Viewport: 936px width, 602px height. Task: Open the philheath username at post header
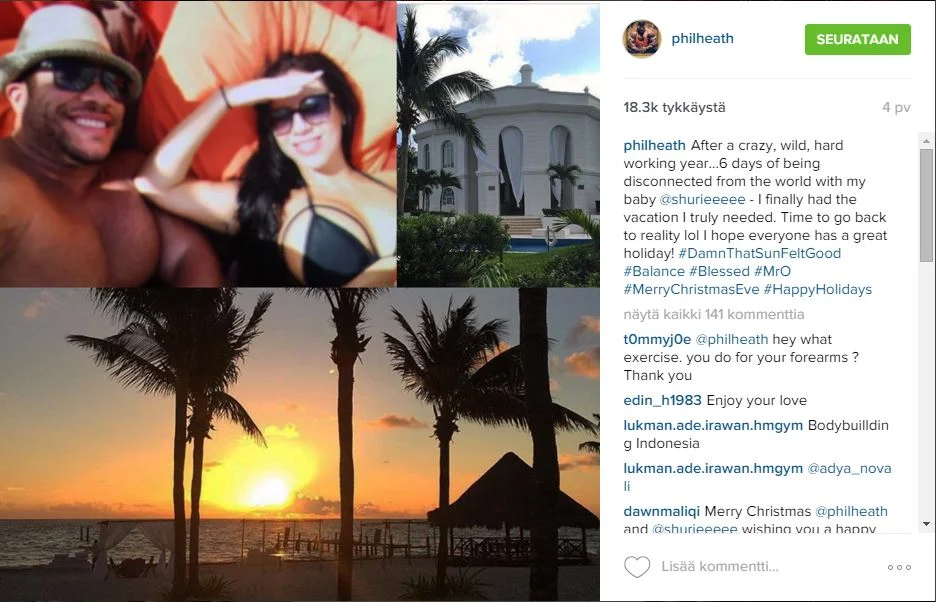[702, 38]
